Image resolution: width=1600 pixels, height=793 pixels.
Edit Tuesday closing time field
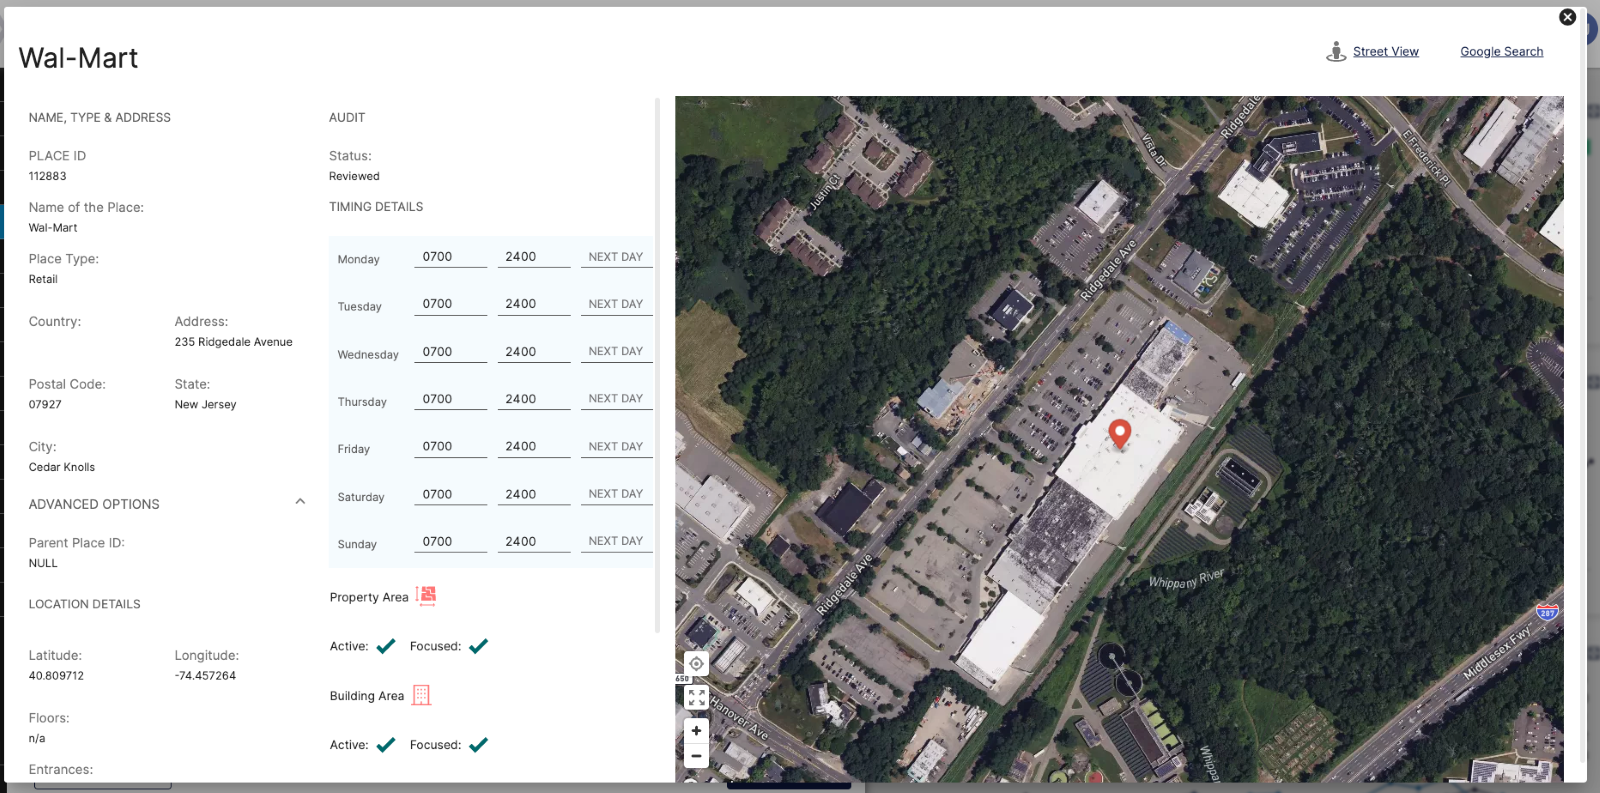point(534,304)
